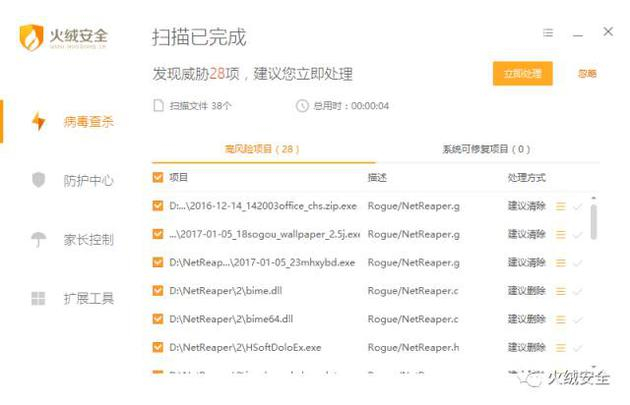Click 建议清除 for sogou_wallpaper row
The height and width of the screenshot is (405, 630).
point(526,234)
